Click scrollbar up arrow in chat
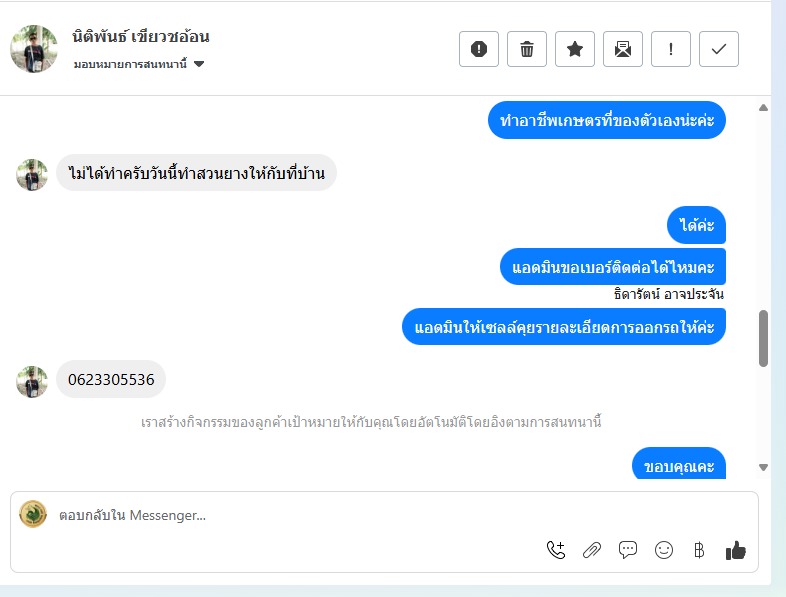Screen dimensions: 786x597 coord(763,107)
